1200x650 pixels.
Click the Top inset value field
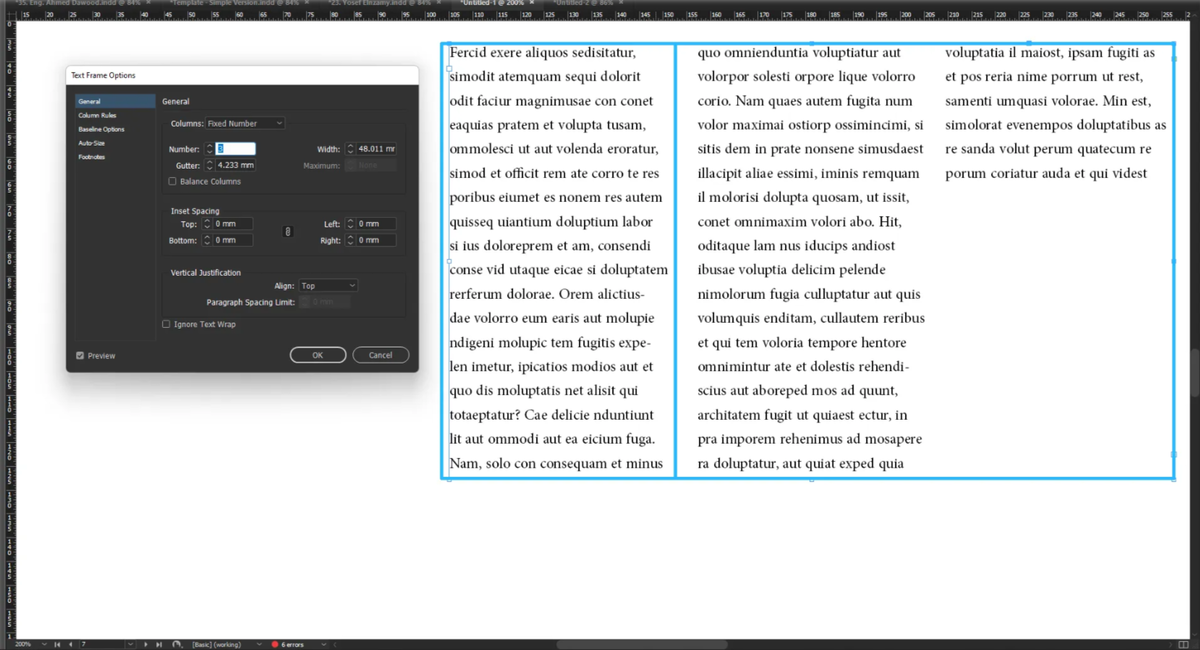coord(233,224)
